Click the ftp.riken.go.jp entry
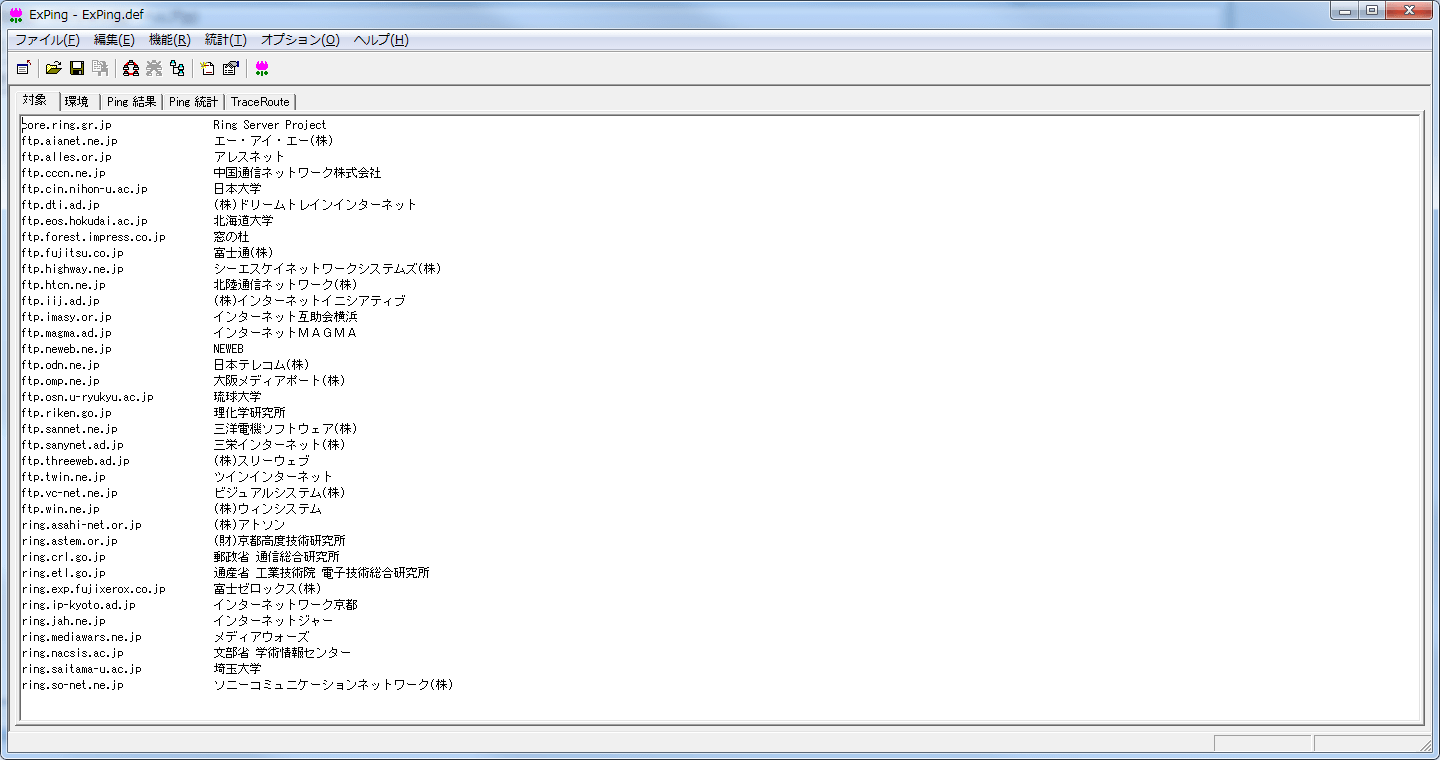Image resolution: width=1440 pixels, height=760 pixels. coord(67,413)
